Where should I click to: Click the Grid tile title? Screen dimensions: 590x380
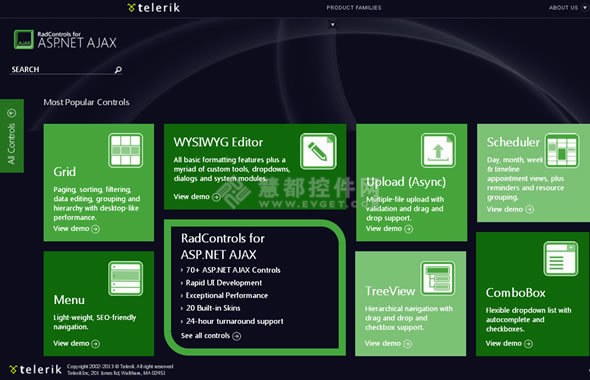click(x=65, y=172)
